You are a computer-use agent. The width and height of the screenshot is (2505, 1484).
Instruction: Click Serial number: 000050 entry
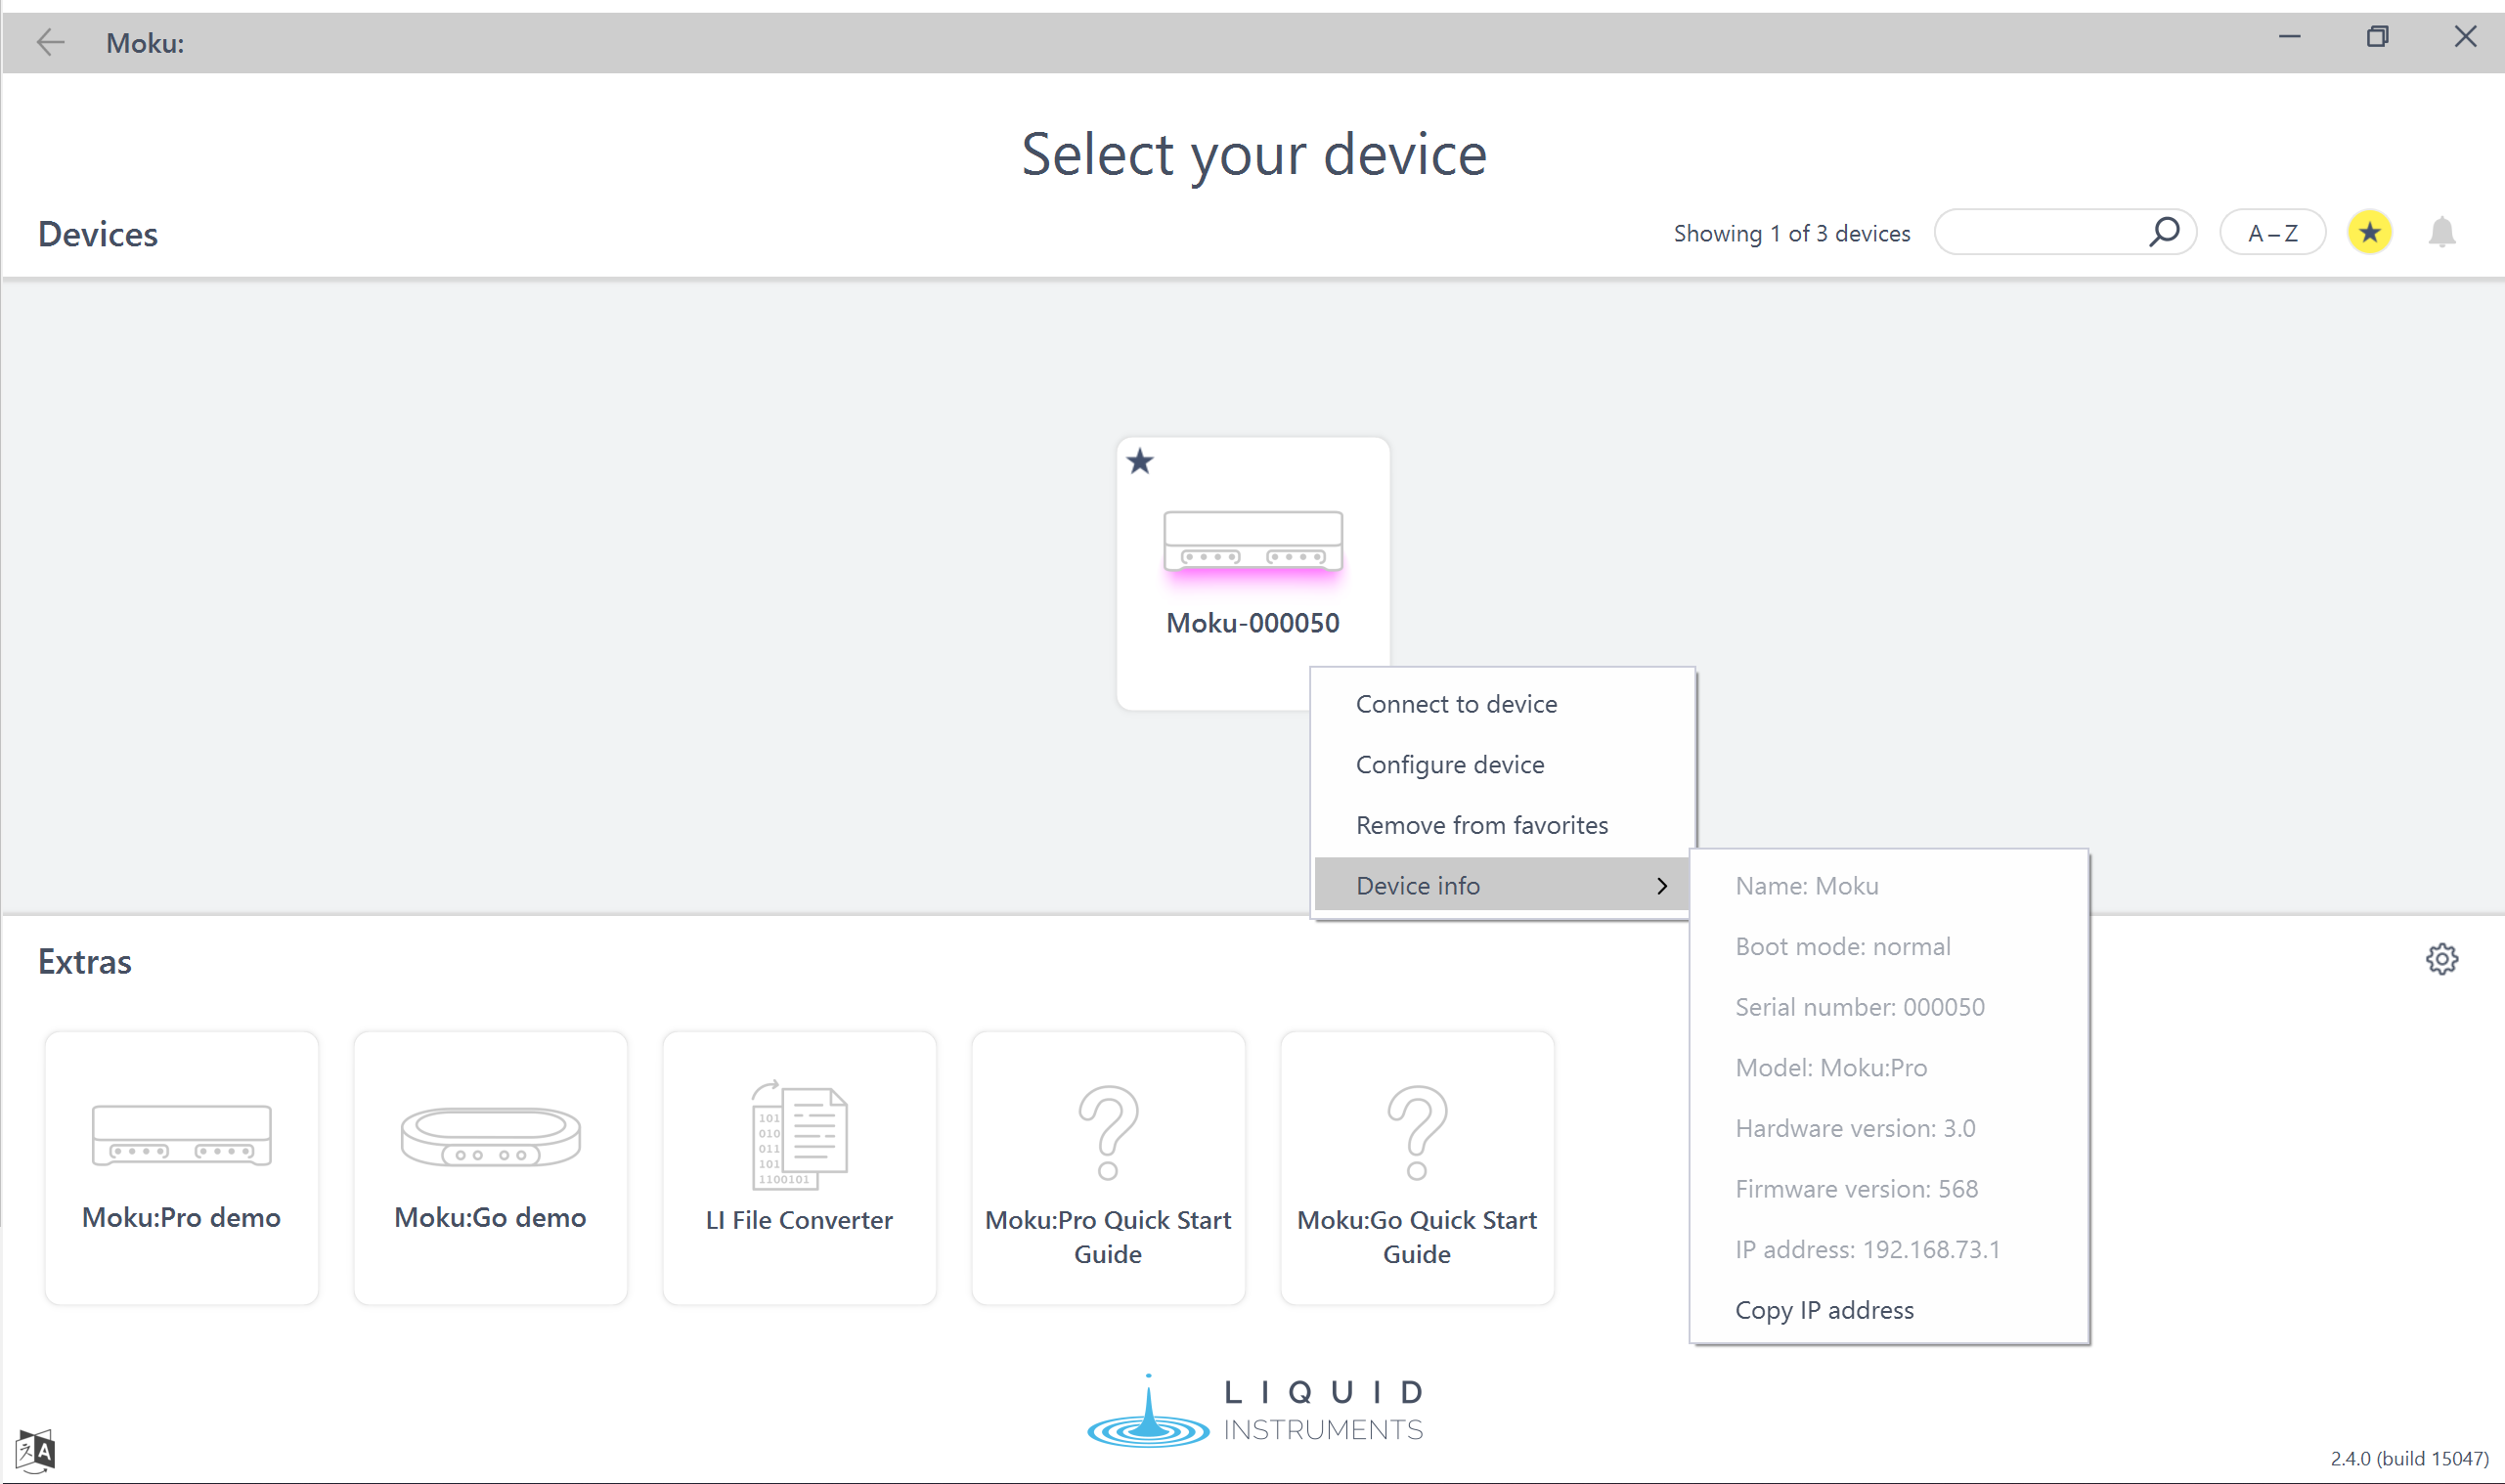[x=1889, y=1007]
